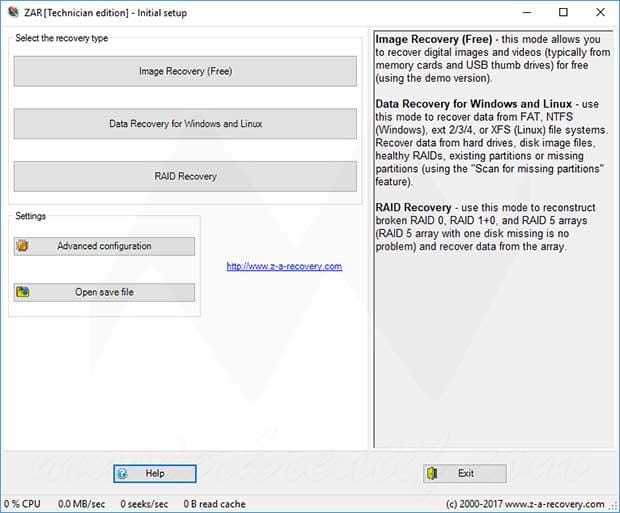
Task: Exit the ZAR application
Action: point(465,473)
